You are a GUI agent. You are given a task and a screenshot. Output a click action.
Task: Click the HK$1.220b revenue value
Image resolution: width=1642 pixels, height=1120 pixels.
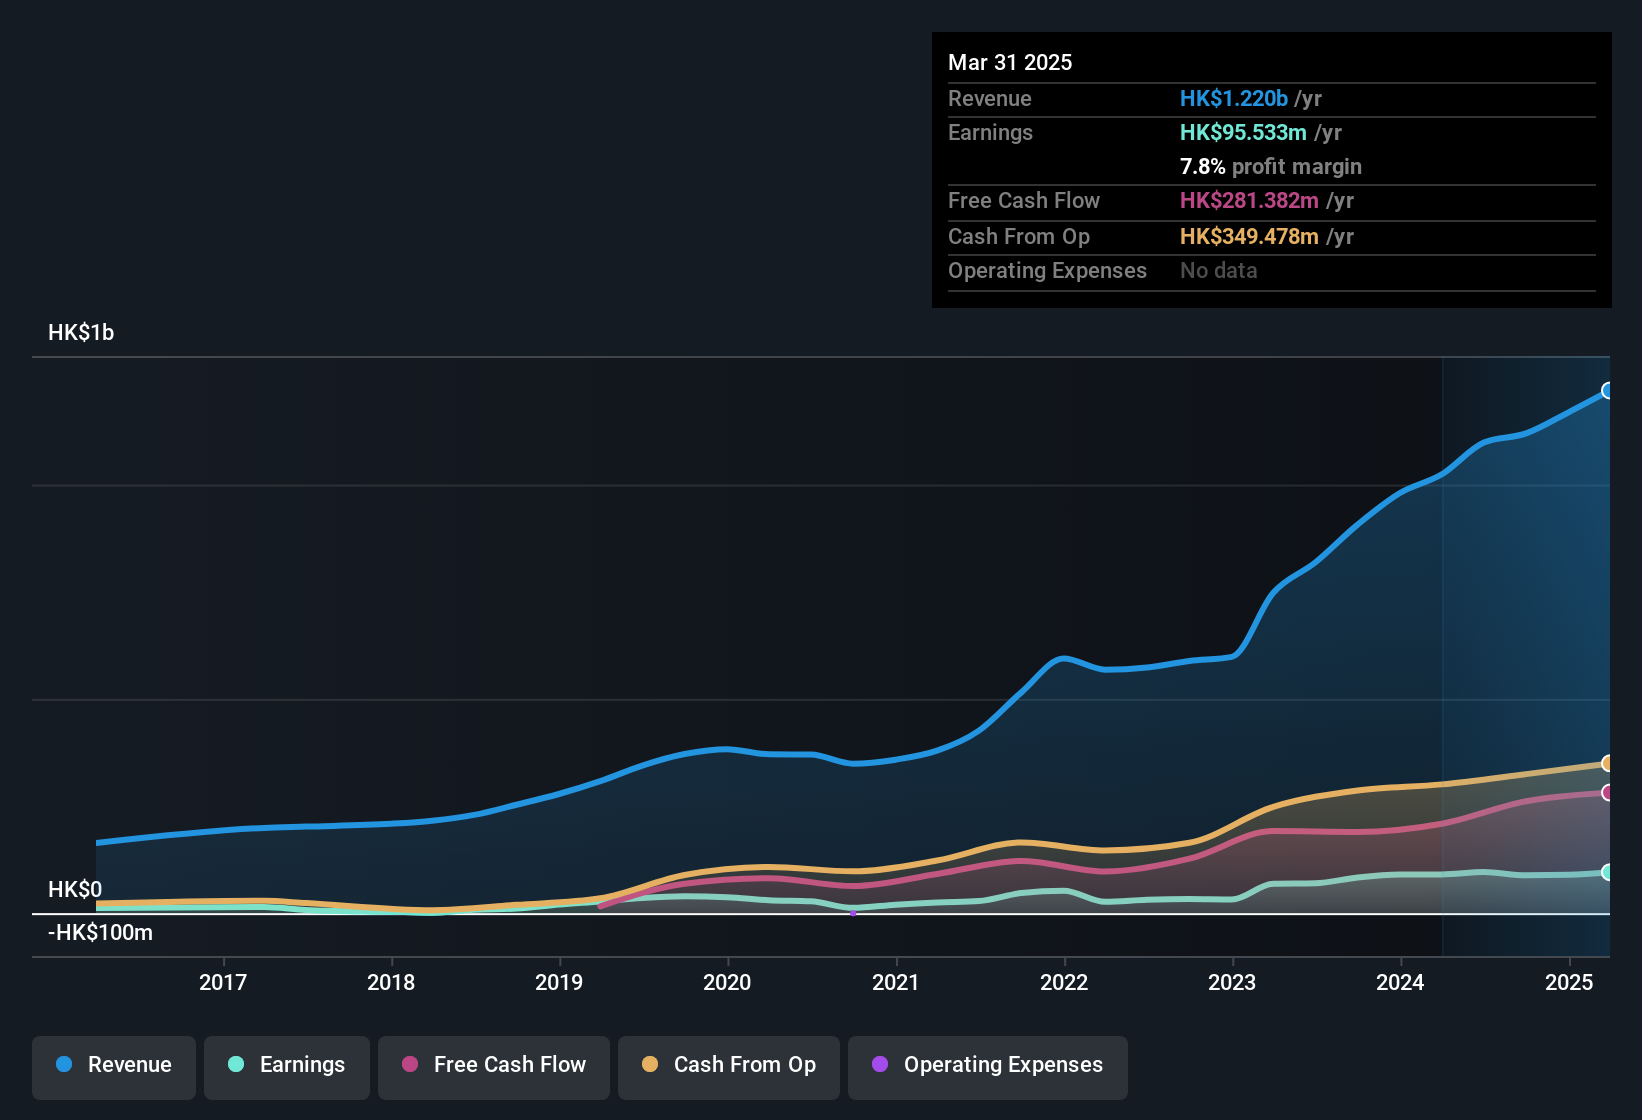point(1234,99)
